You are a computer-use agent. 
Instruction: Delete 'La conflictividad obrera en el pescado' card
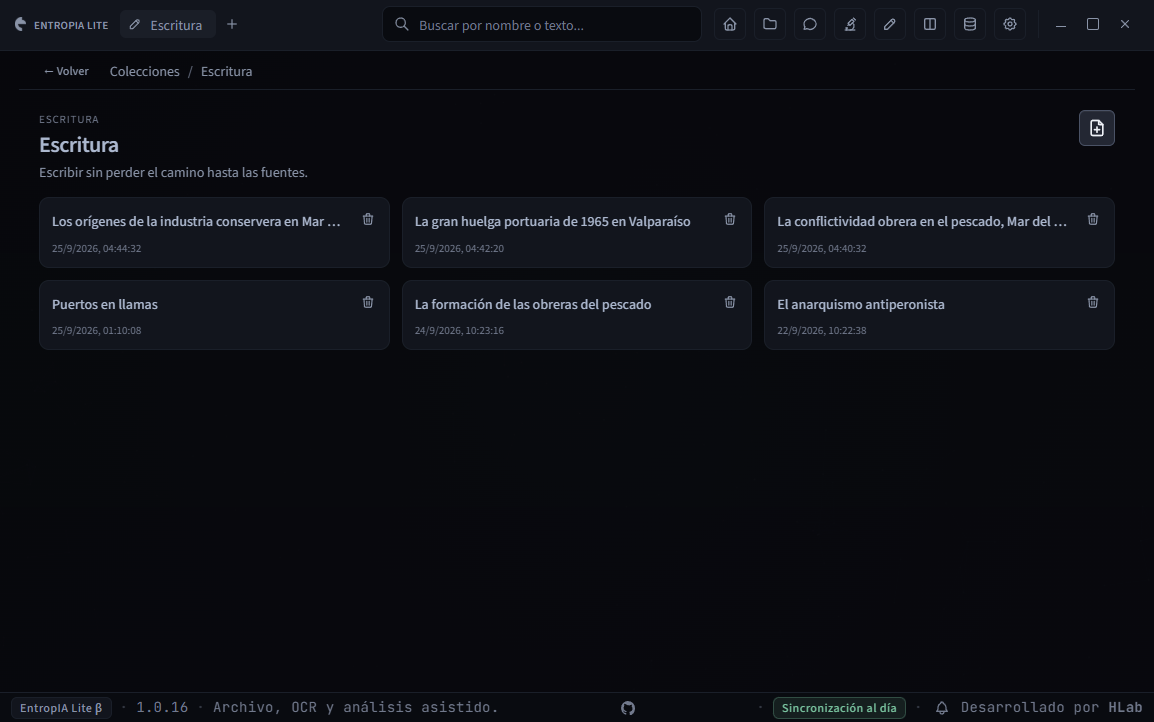[x=1093, y=219]
